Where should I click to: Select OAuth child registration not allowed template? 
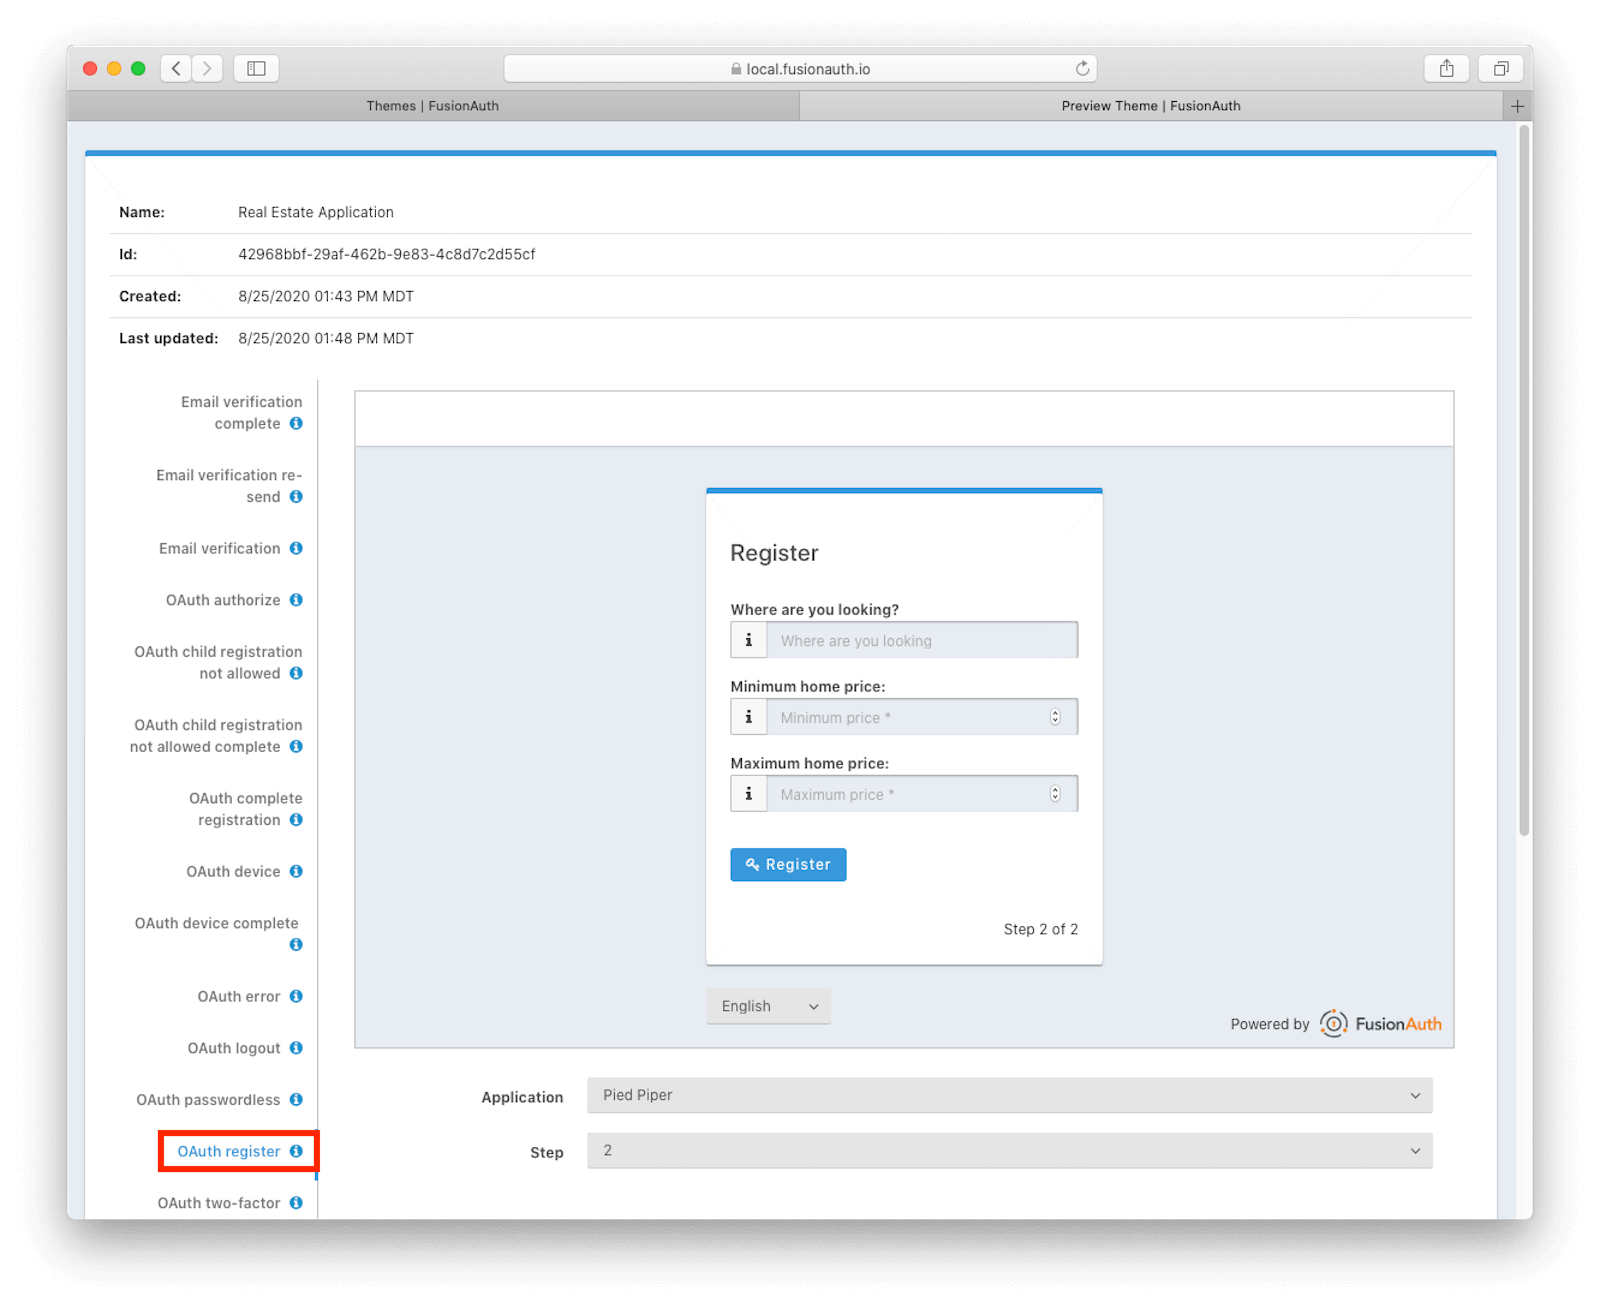(218, 662)
